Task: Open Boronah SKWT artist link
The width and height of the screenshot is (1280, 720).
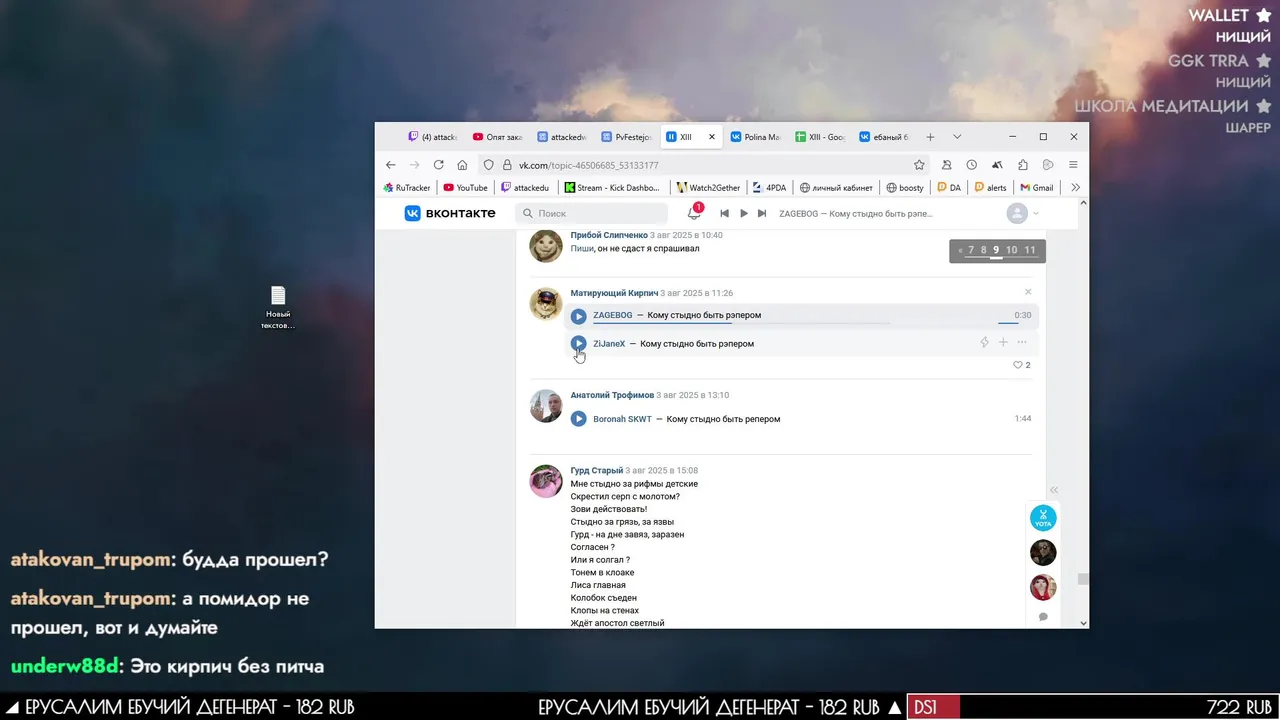Action: (622, 419)
